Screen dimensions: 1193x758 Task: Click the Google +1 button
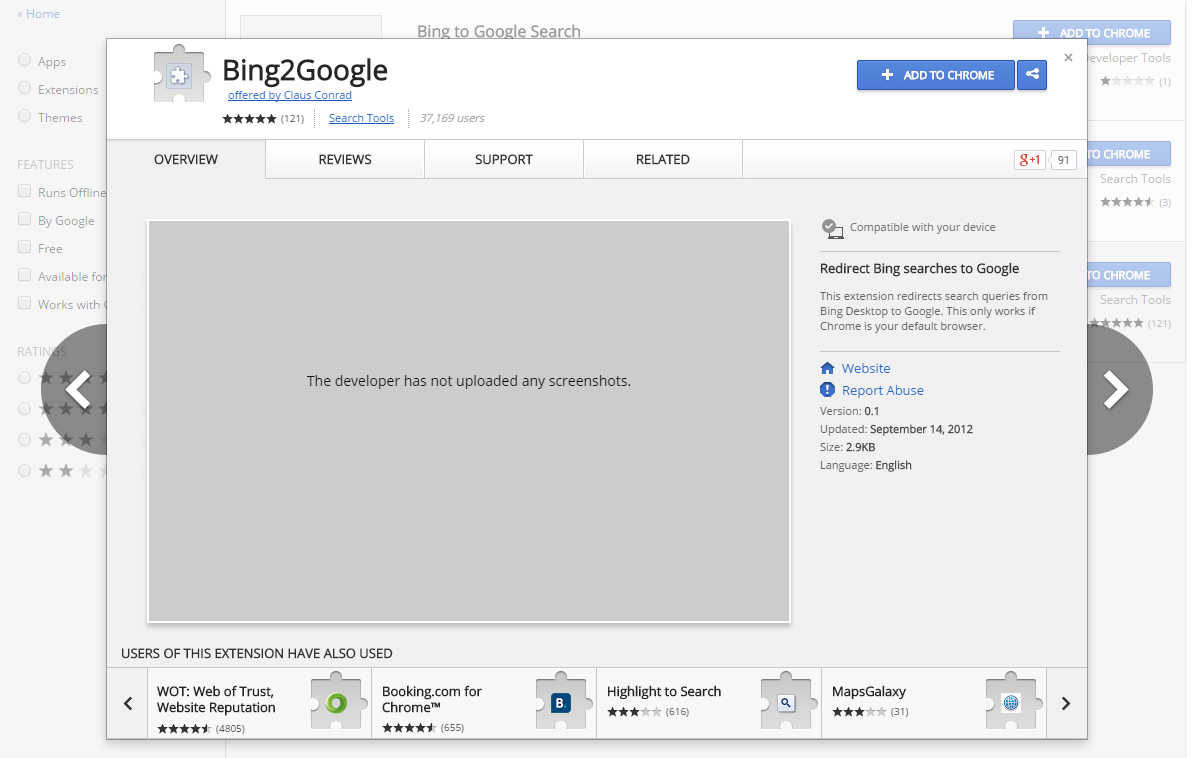[x=1029, y=160]
